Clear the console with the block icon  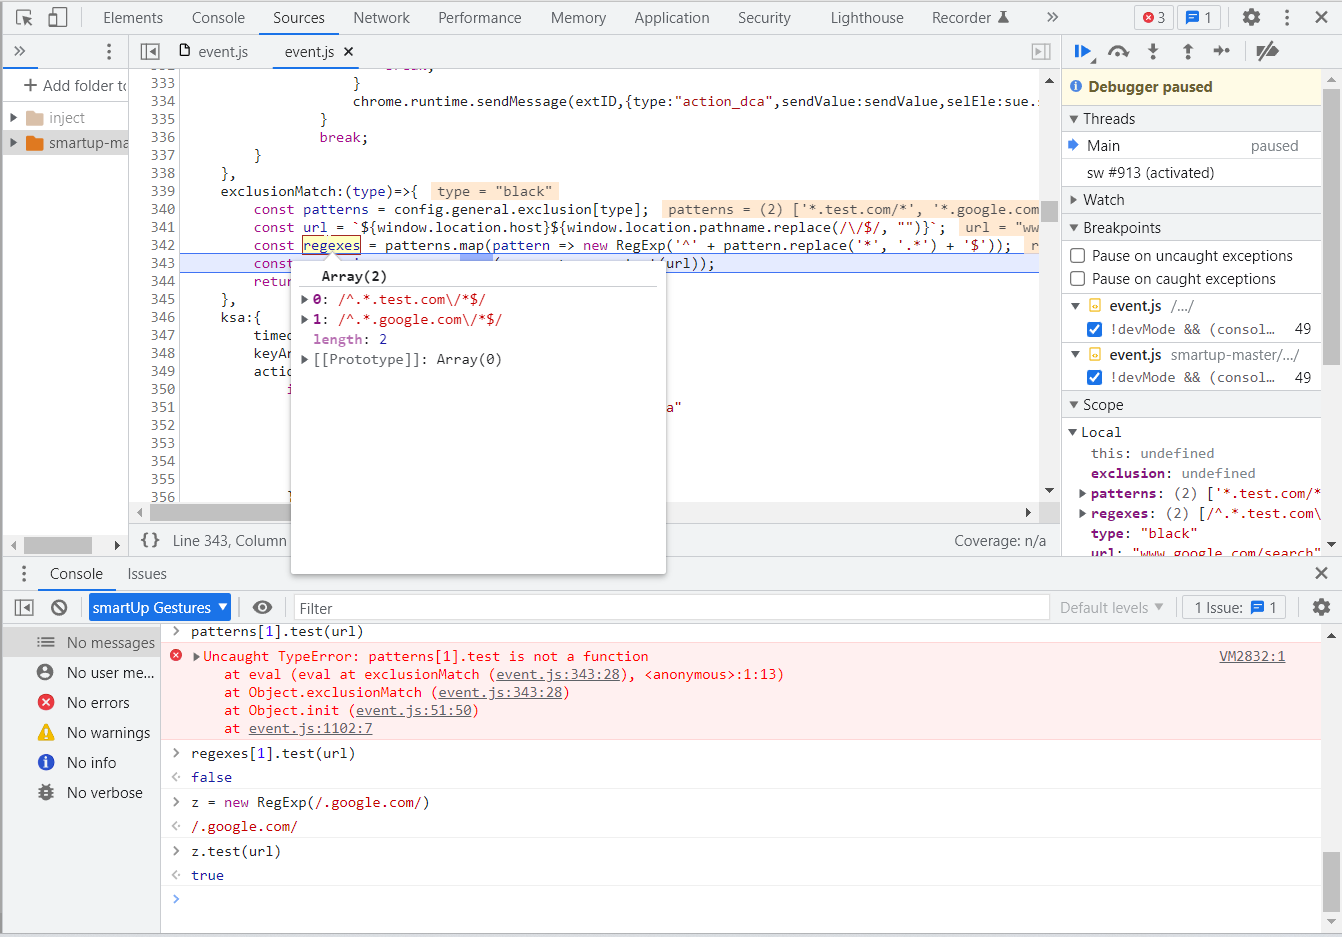[x=59, y=607]
